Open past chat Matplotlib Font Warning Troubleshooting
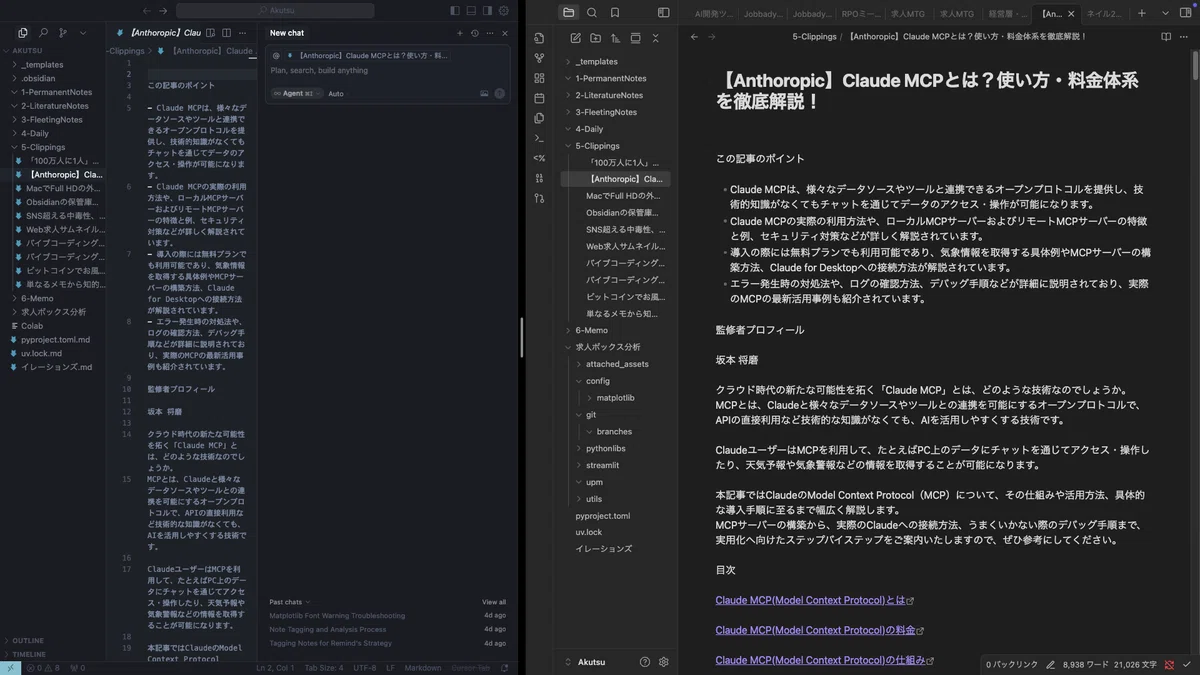Image resolution: width=1200 pixels, height=675 pixels. click(337, 615)
